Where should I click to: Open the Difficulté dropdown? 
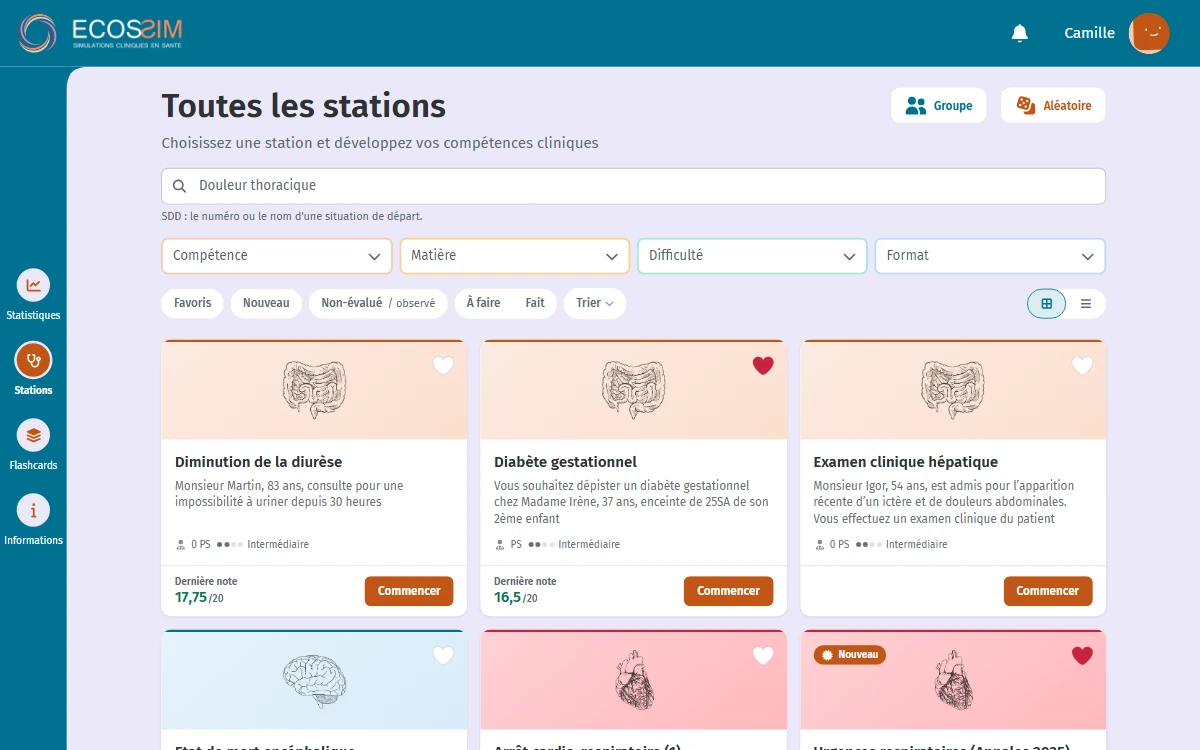click(x=752, y=256)
